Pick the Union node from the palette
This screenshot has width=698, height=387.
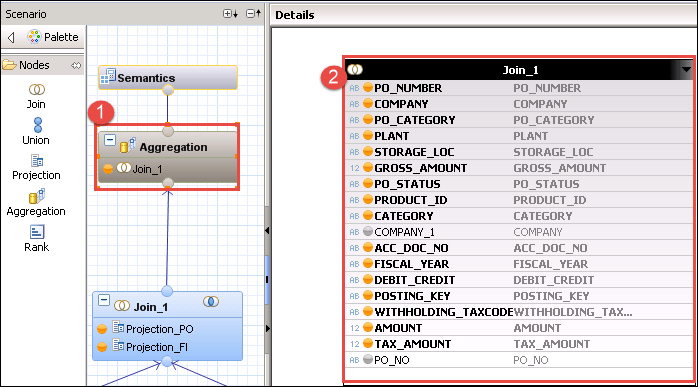point(37,131)
